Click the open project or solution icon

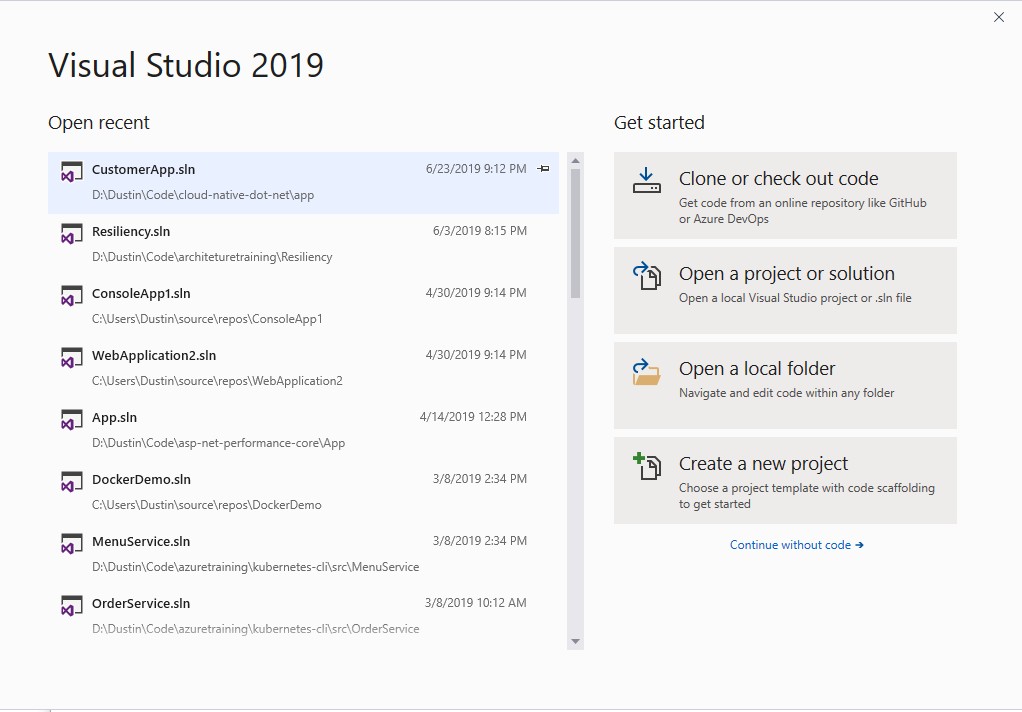click(x=647, y=276)
